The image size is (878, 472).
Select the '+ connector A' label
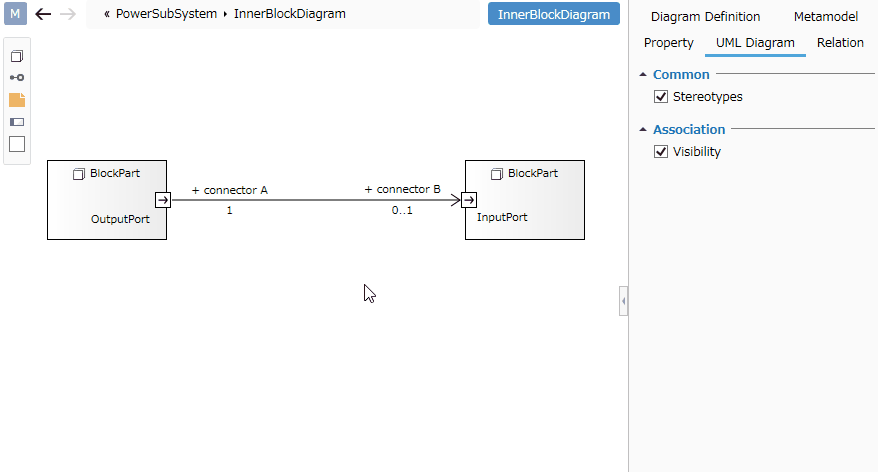click(x=230, y=190)
